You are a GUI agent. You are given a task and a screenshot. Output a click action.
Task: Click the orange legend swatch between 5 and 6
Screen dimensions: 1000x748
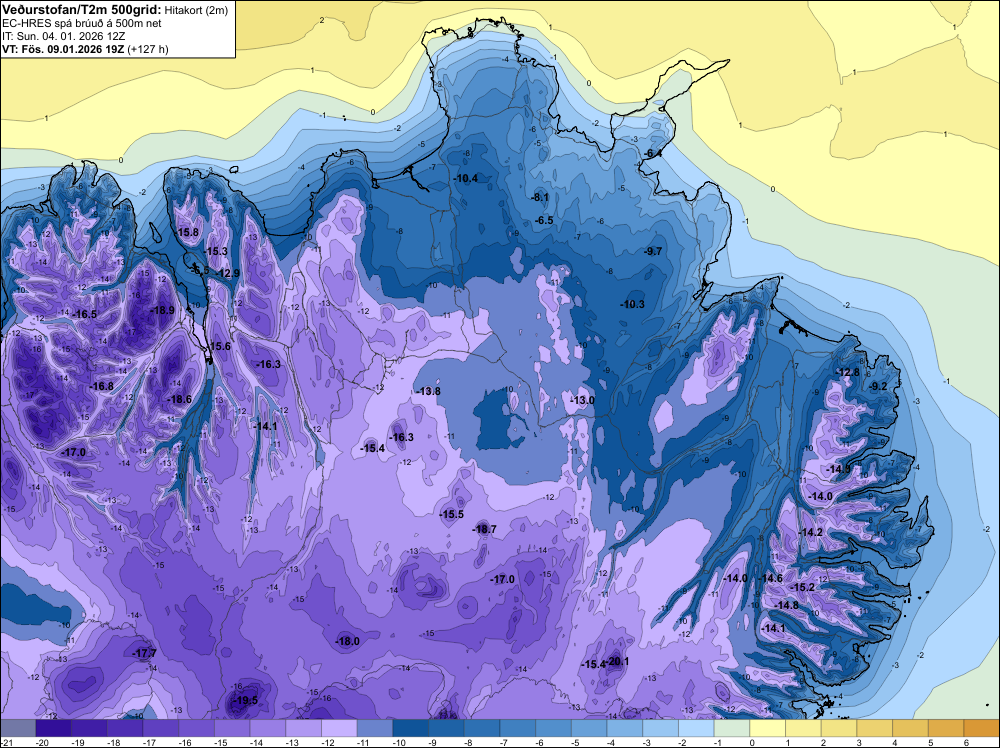(x=946, y=728)
